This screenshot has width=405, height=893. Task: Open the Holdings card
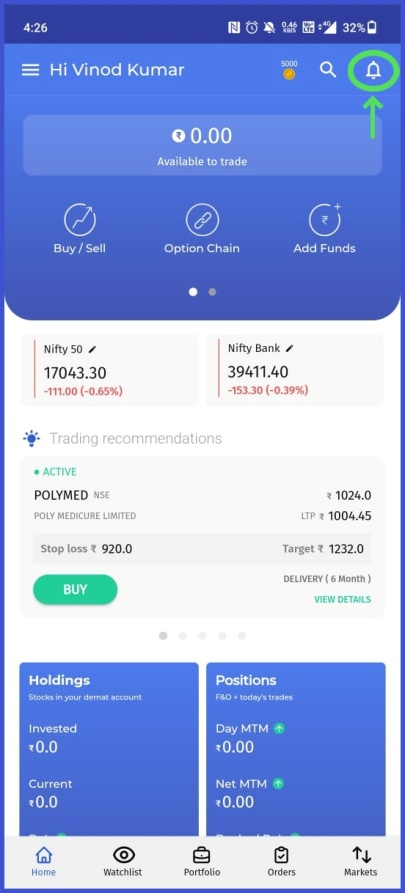[109, 749]
